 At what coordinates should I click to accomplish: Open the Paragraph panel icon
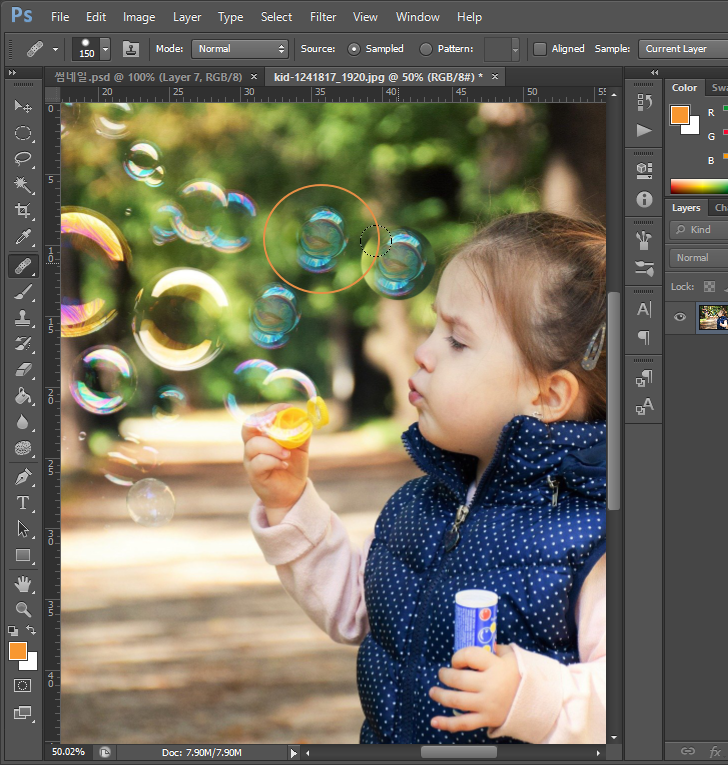tap(644, 337)
